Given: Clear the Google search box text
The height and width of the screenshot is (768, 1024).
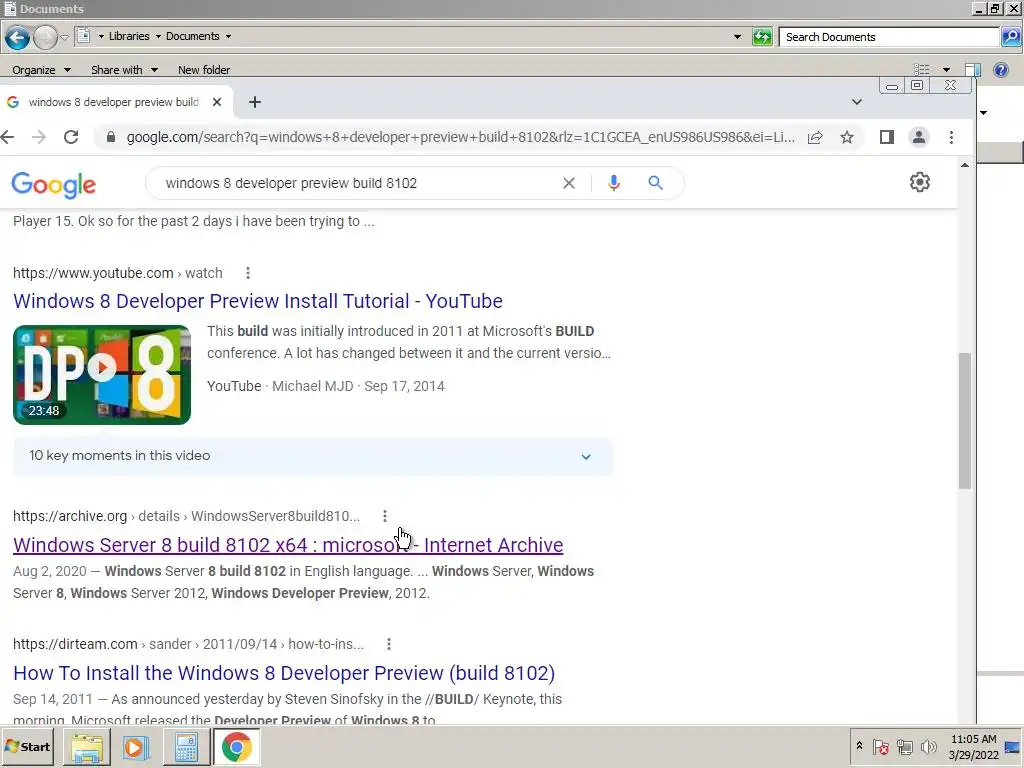Looking at the screenshot, I should [x=569, y=184].
